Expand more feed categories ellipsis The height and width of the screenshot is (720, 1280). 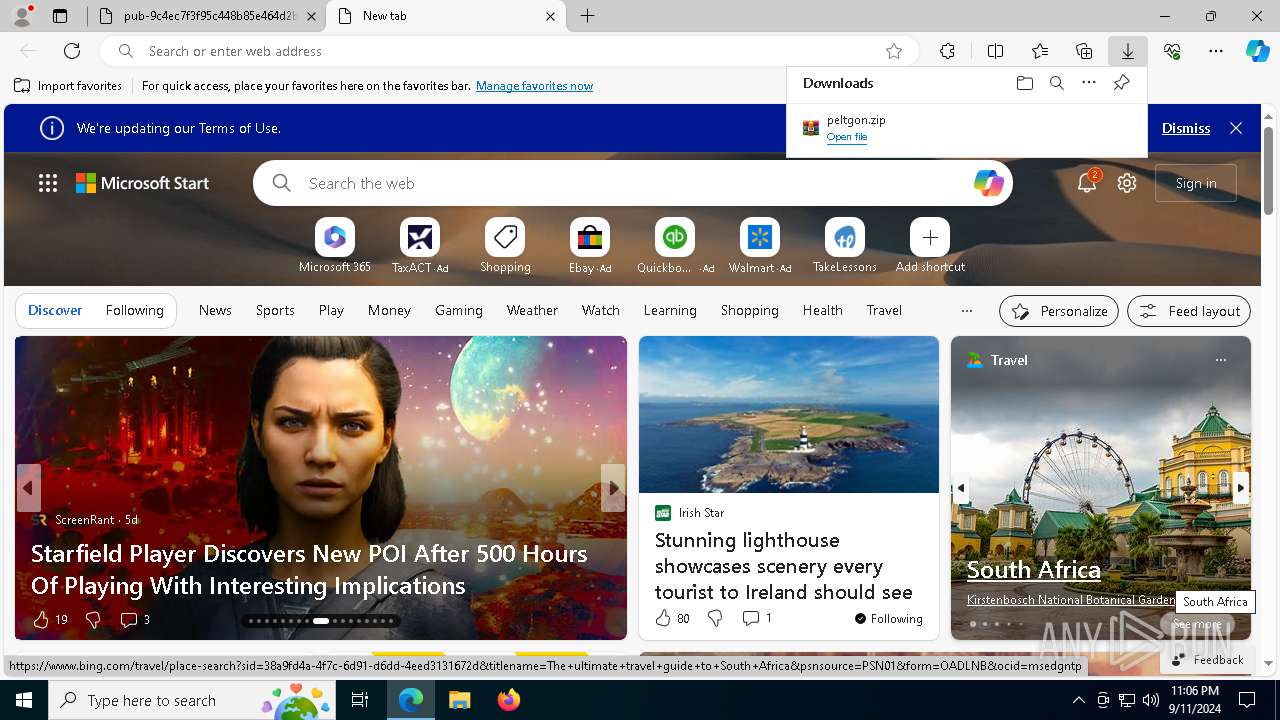point(966,311)
